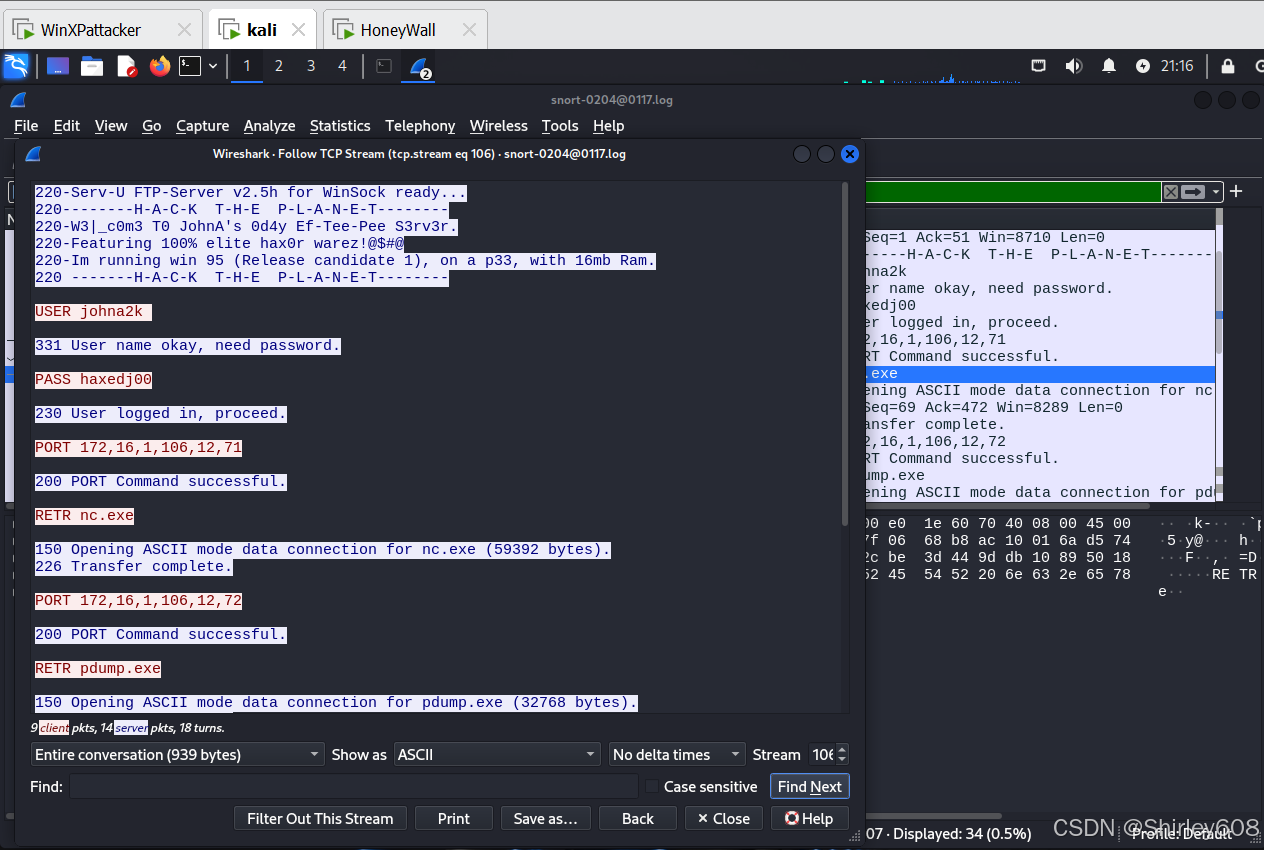Open the Tools menu
Screen dimensions: 1264x850
(x=560, y=125)
